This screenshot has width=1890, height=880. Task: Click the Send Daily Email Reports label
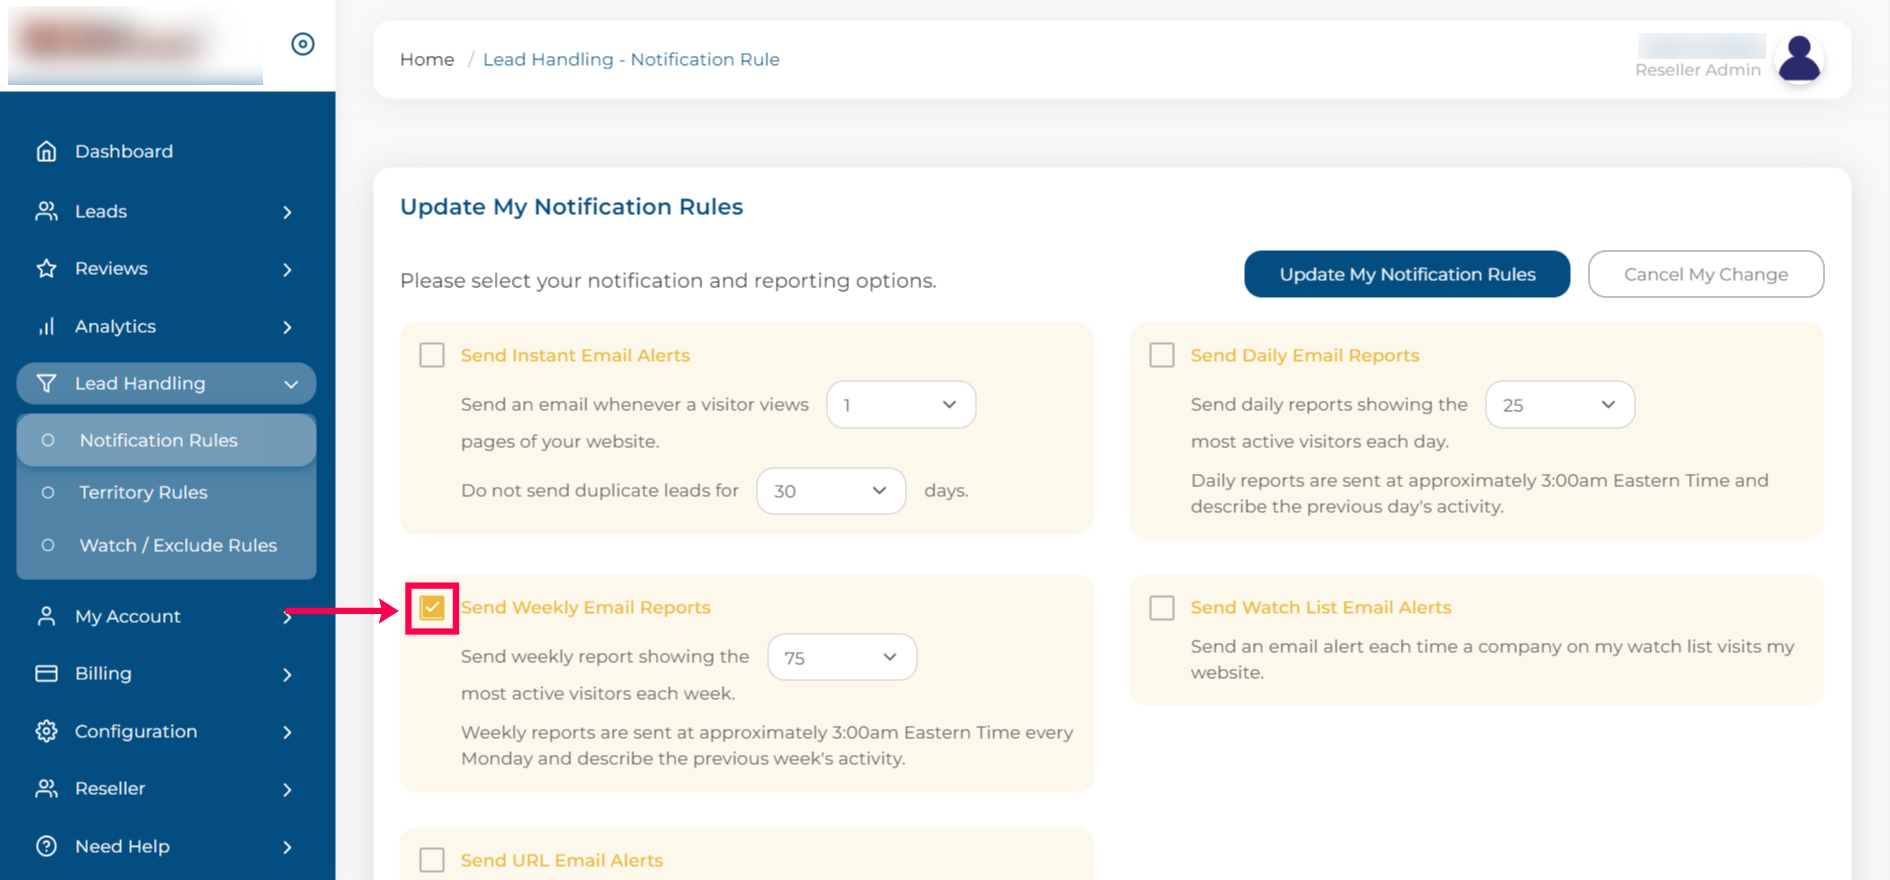click(x=1304, y=355)
